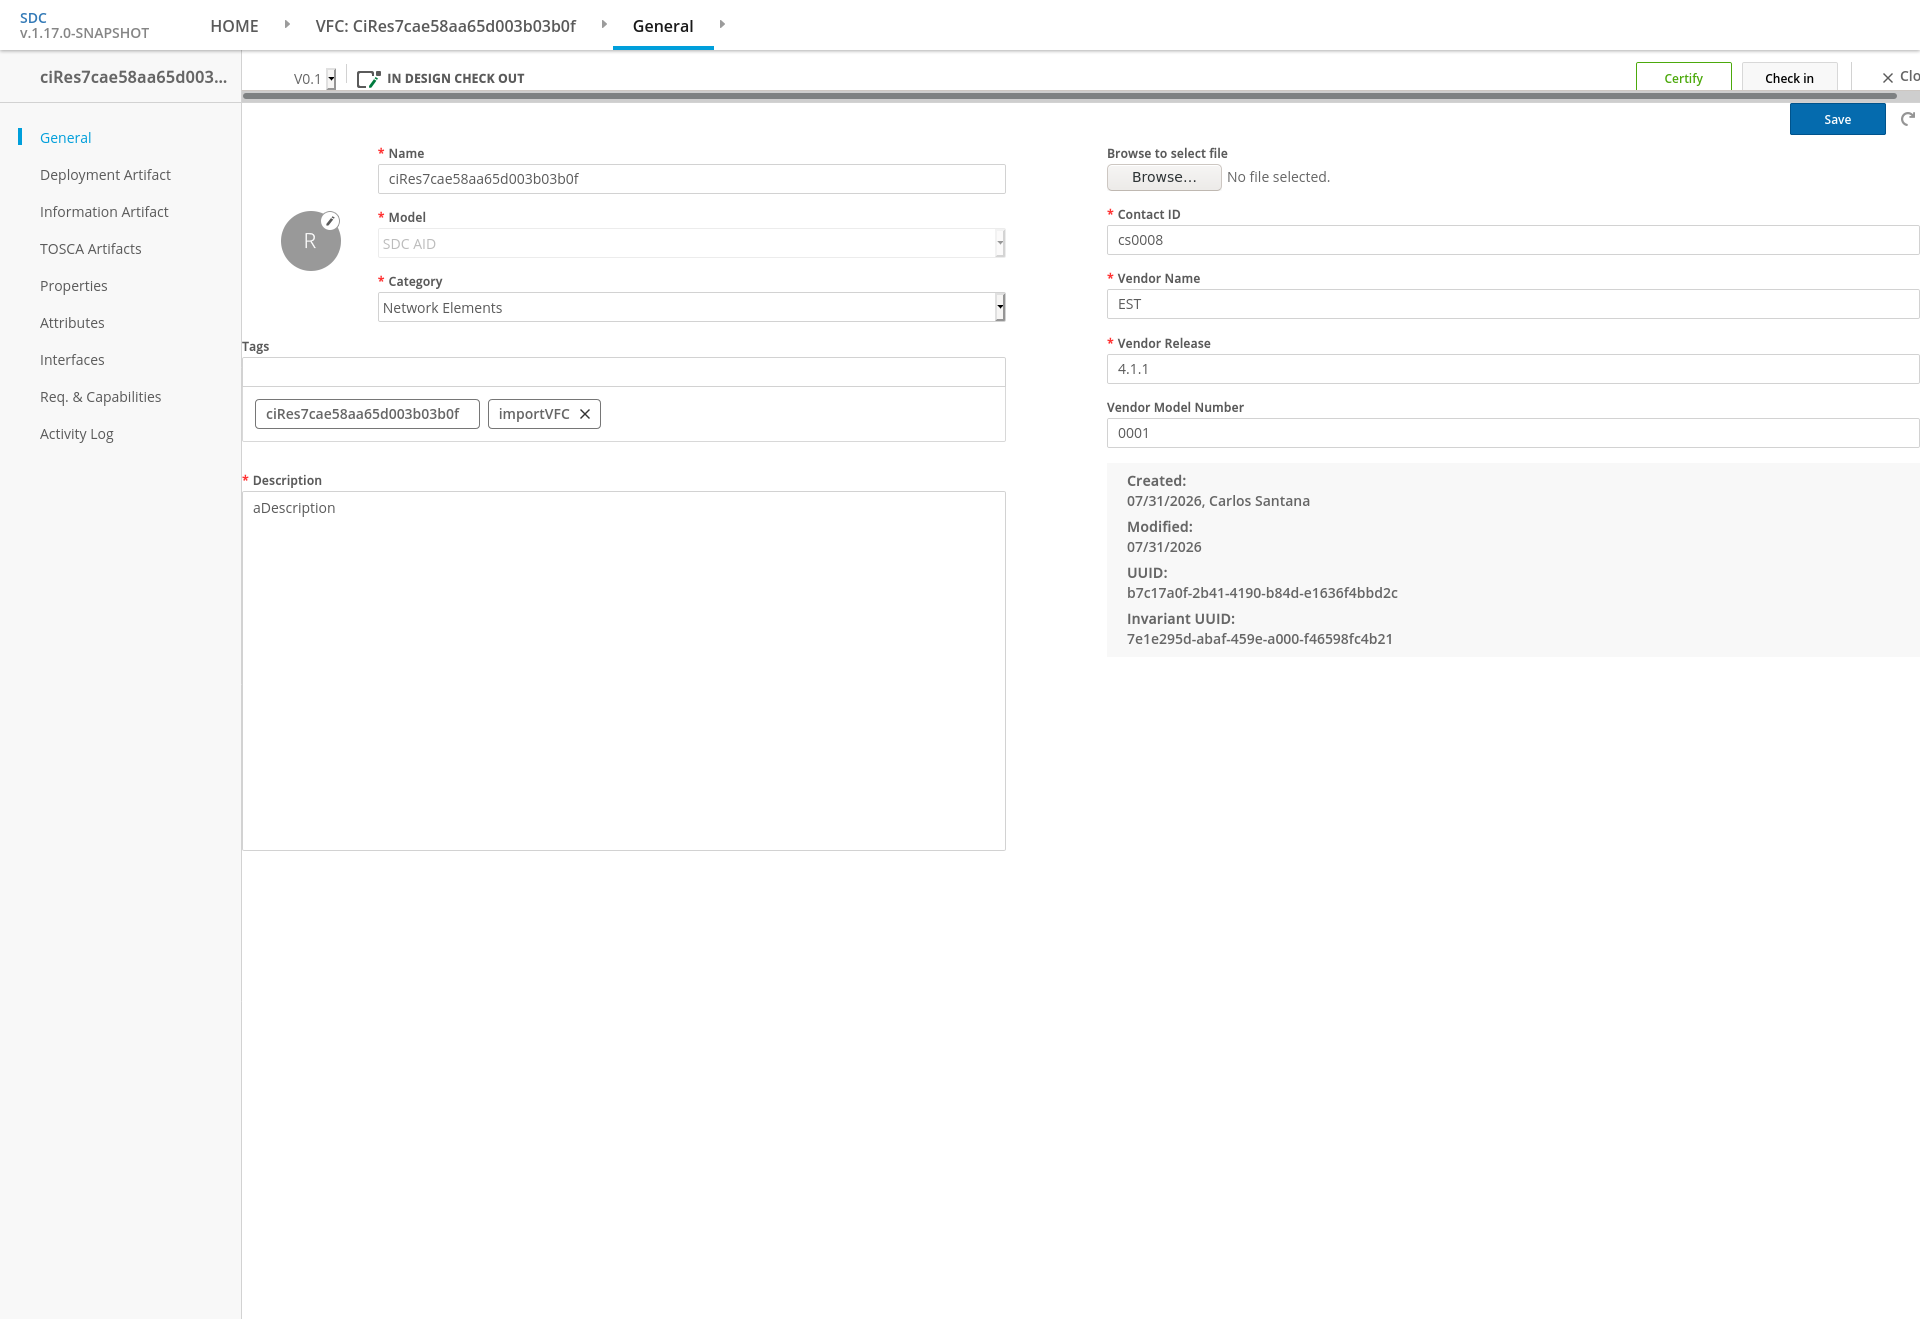Click the Vendor Model Number field with 0001
This screenshot has height=1319, width=1920.
coord(1513,433)
